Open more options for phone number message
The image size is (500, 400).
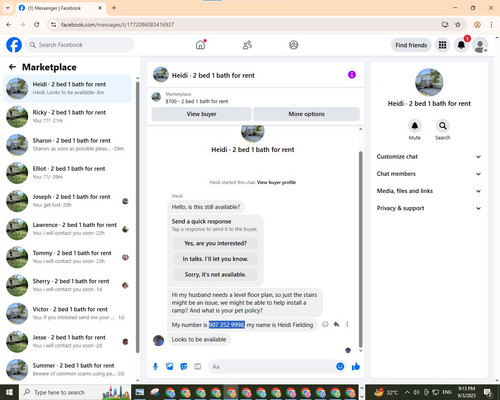coord(347,324)
